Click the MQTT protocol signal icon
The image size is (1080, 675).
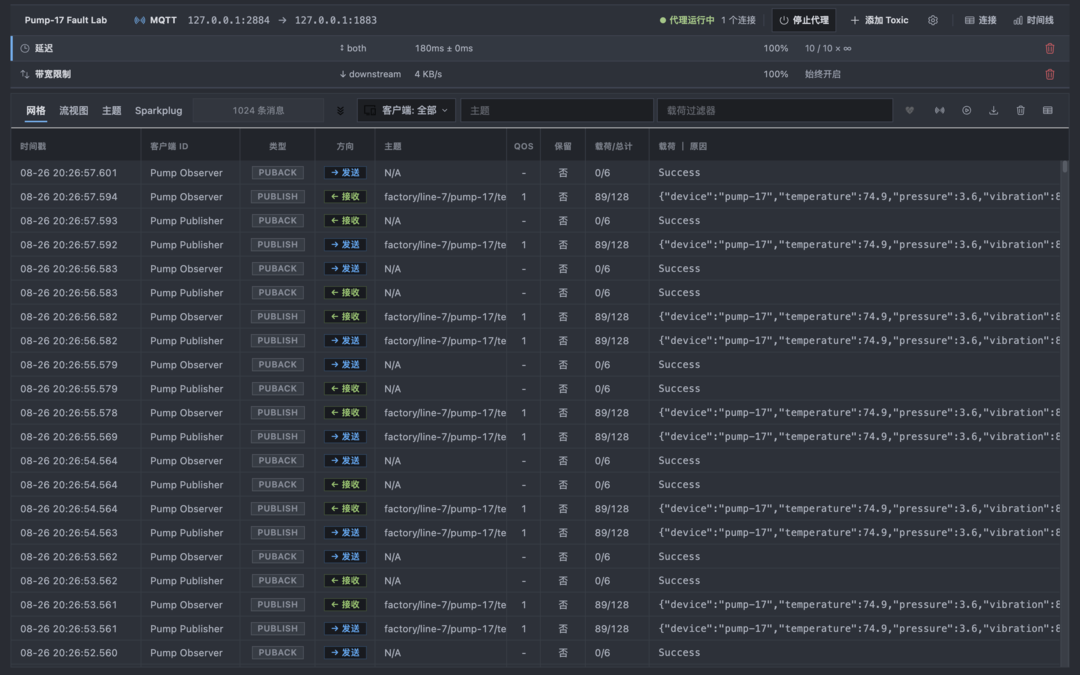(139, 20)
